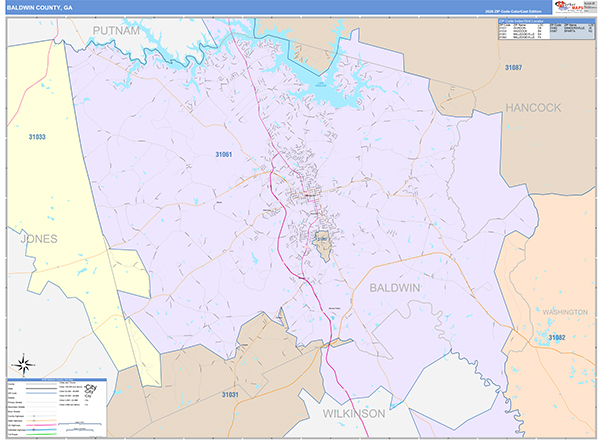The height and width of the screenshot is (440, 600).
Task: Click the Toll Roads green line in legend
Action: pyautogui.click(x=41, y=434)
